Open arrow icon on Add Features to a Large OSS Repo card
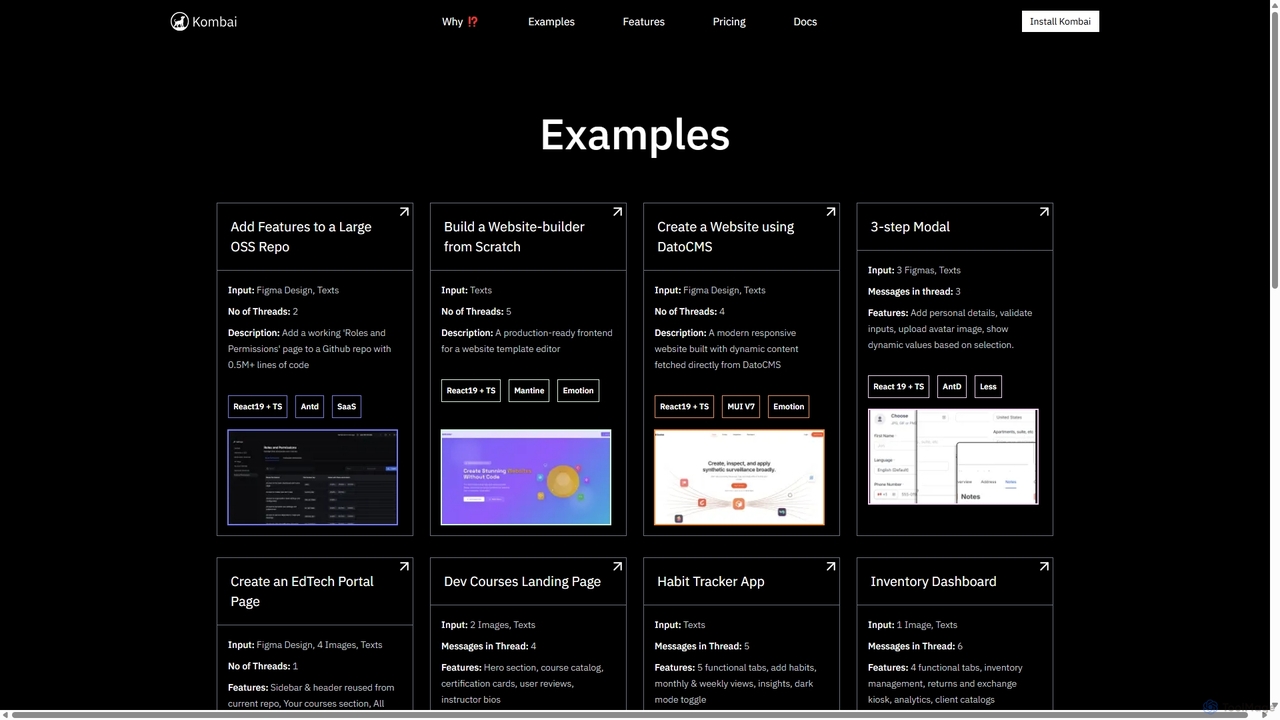The width and height of the screenshot is (1280, 720). [404, 212]
